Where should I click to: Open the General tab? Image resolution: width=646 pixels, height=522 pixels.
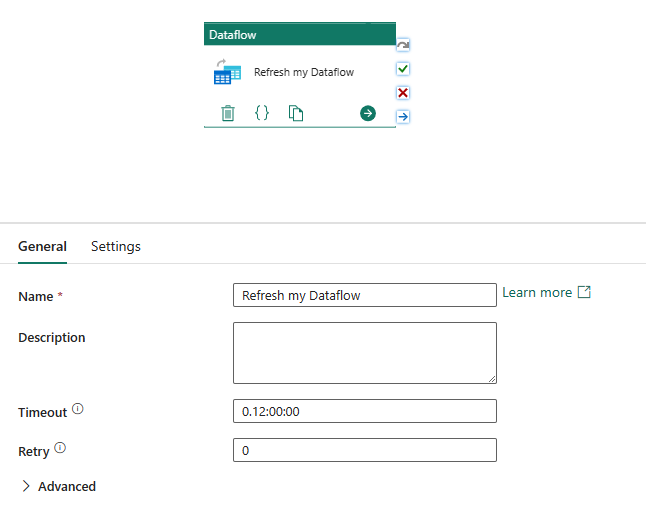42,246
